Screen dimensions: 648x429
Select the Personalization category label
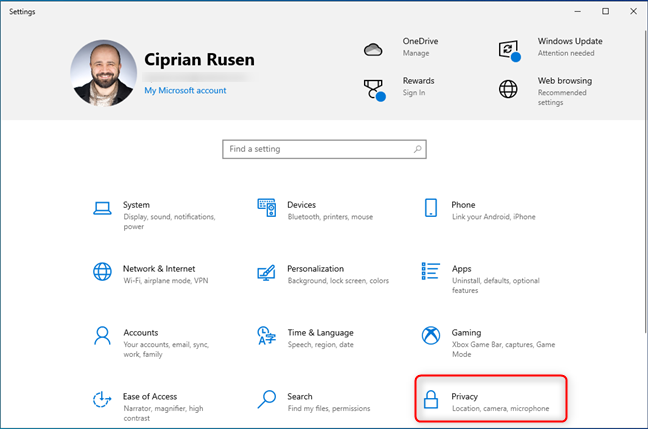pos(315,269)
